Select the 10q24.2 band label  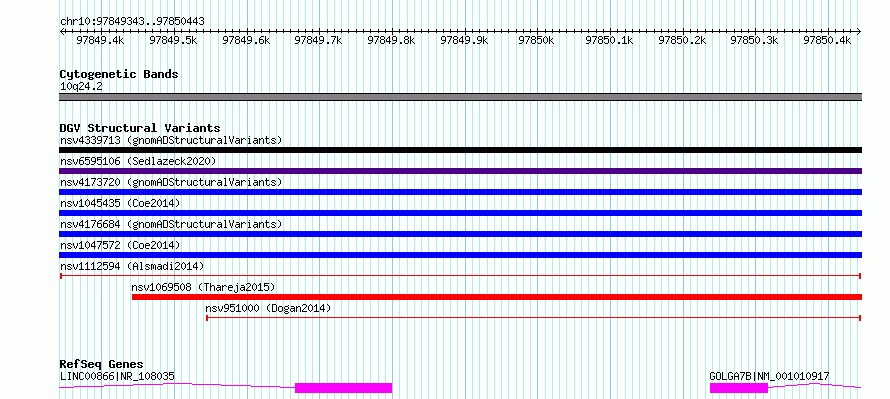coord(81,87)
